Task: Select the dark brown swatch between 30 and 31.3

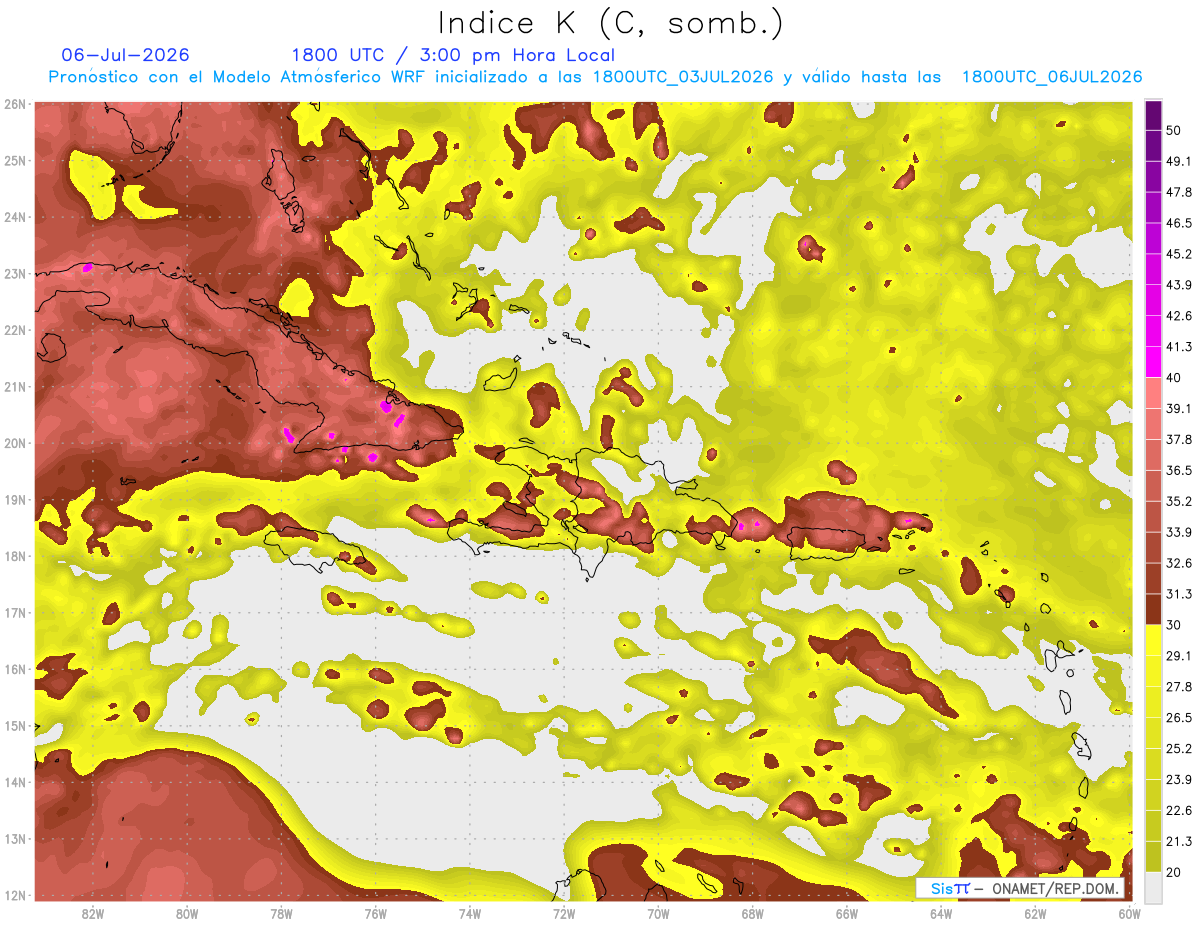Action: [1153, 609]
